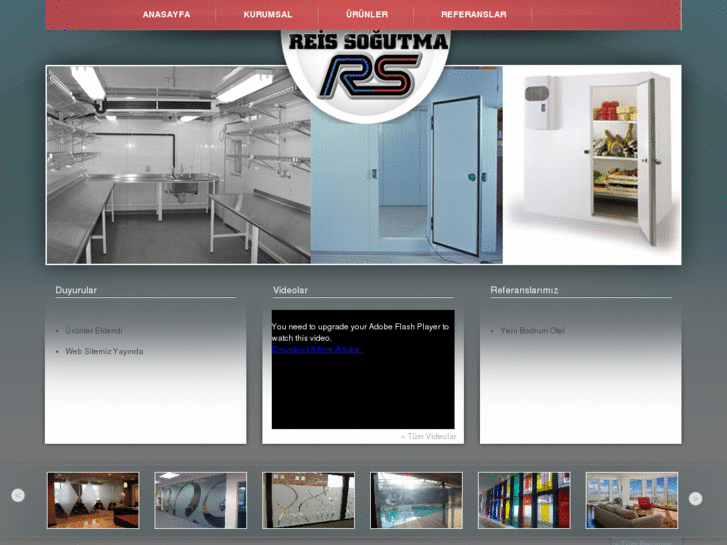Open the ANASAYFA menu item
The width and height of the screenshot is (727, 545).
166,15
